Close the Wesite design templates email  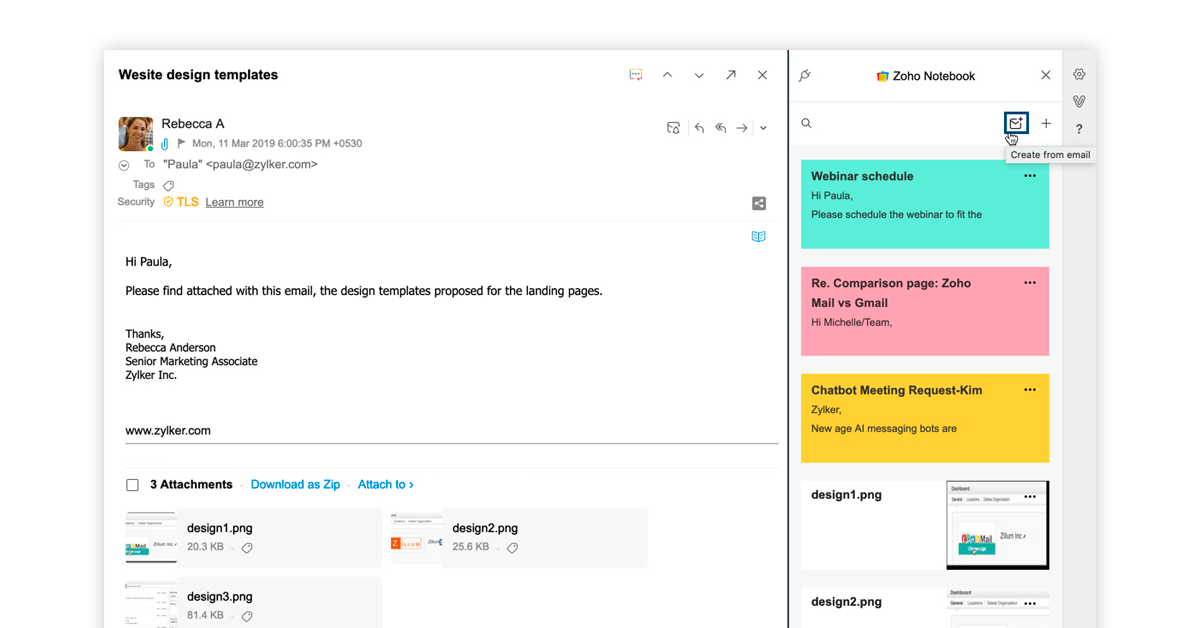tap(762, 75)
